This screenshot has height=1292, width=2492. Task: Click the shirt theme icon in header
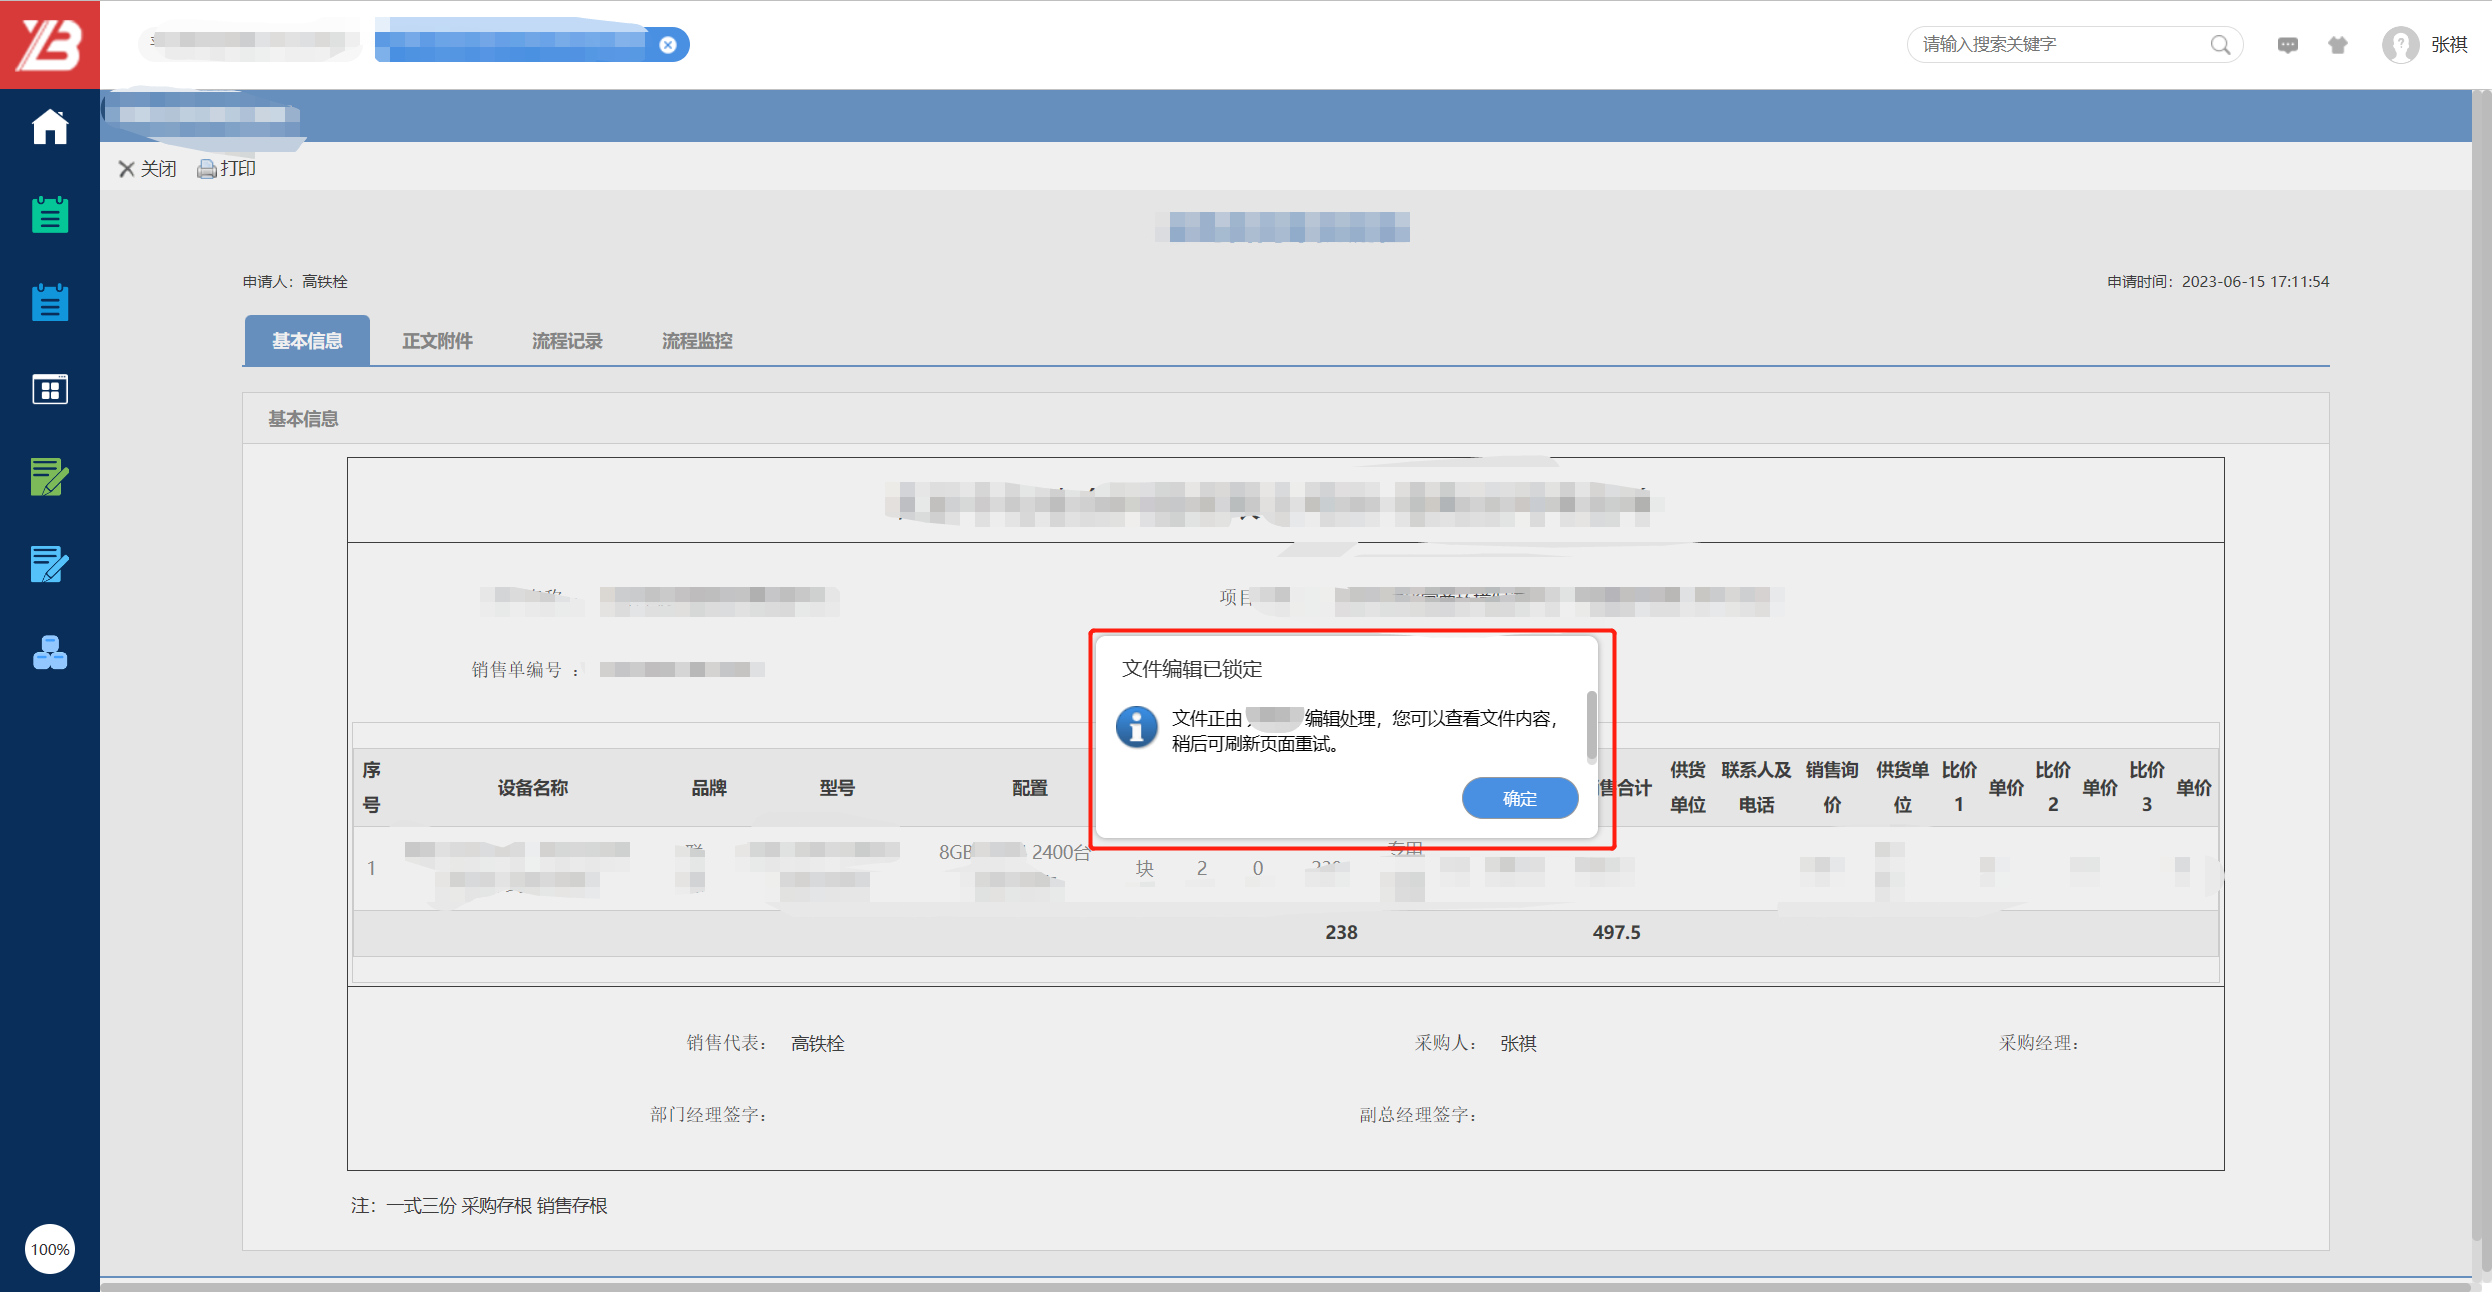(2337, 45)
